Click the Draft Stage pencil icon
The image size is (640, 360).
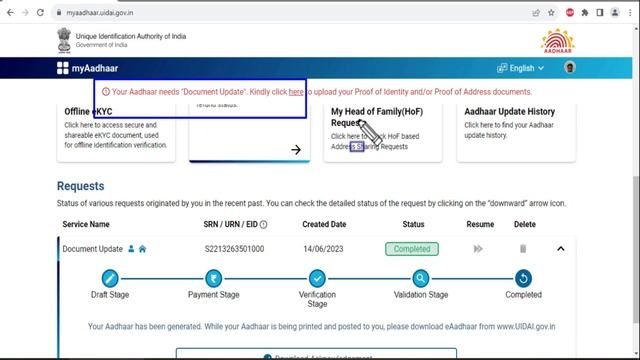[x=110, y=279]
